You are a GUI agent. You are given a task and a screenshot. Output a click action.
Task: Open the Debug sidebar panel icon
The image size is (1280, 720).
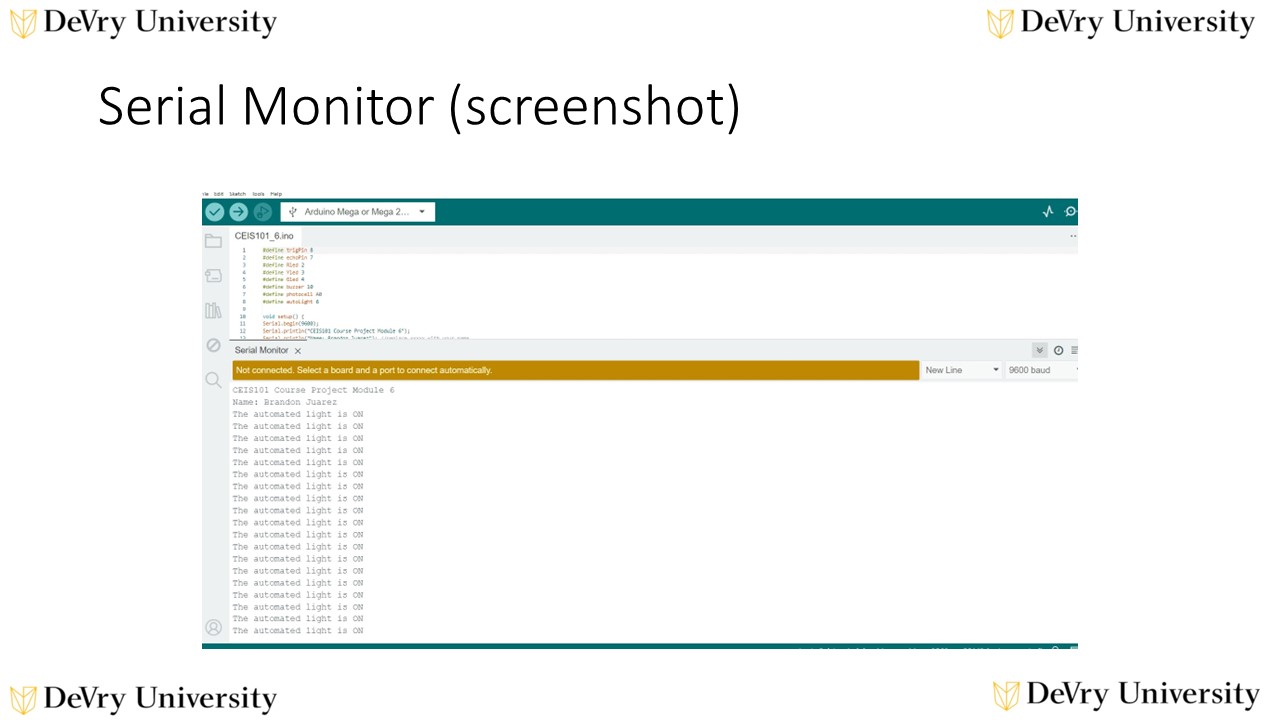[213, 345]
